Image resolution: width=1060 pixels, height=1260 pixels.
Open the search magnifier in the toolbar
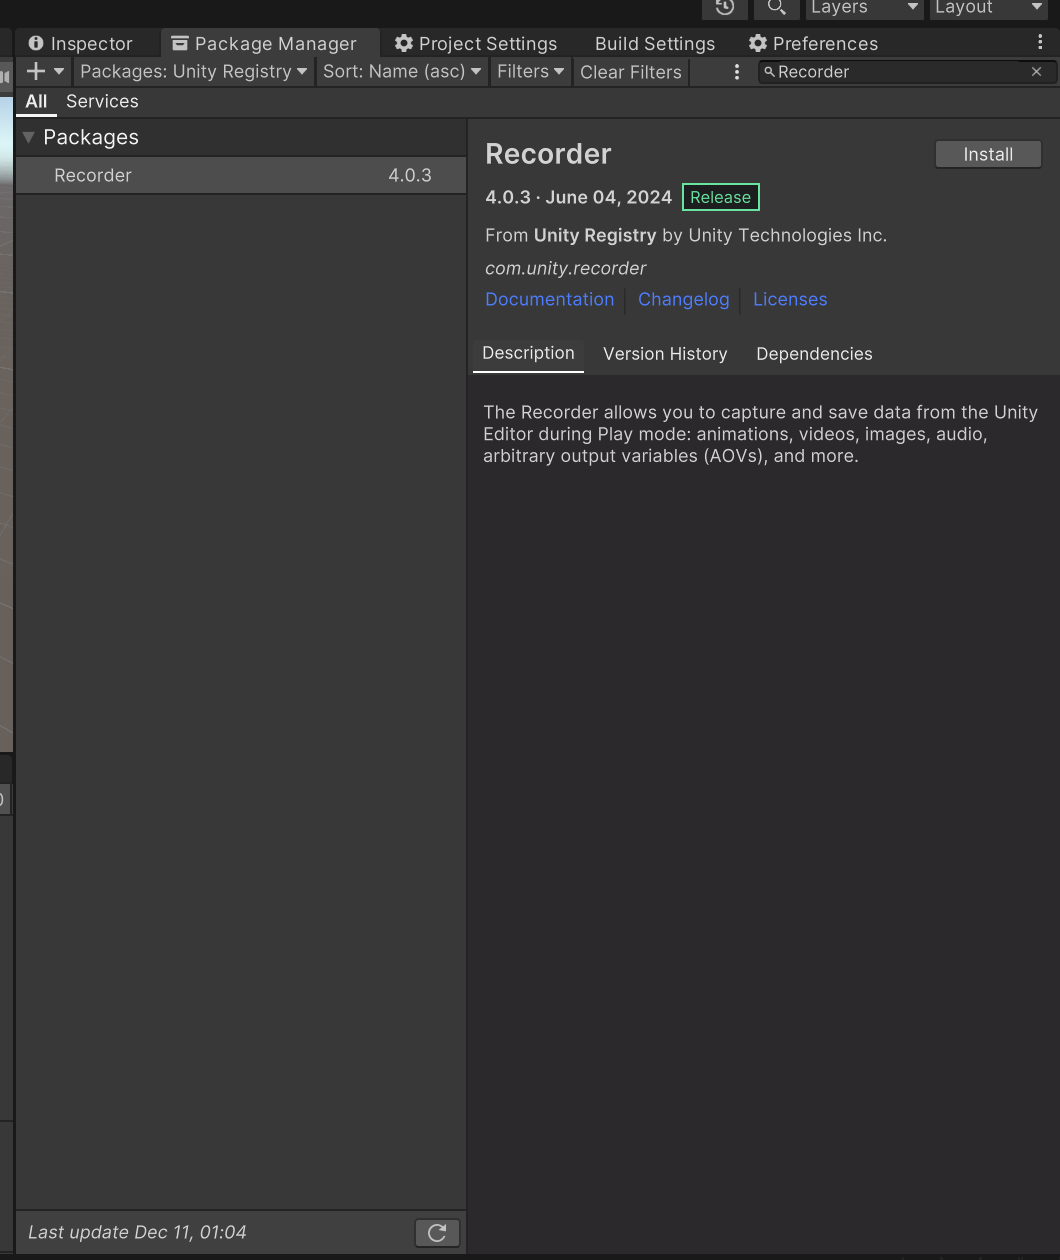pyautogui.click(x=776, y=9)
